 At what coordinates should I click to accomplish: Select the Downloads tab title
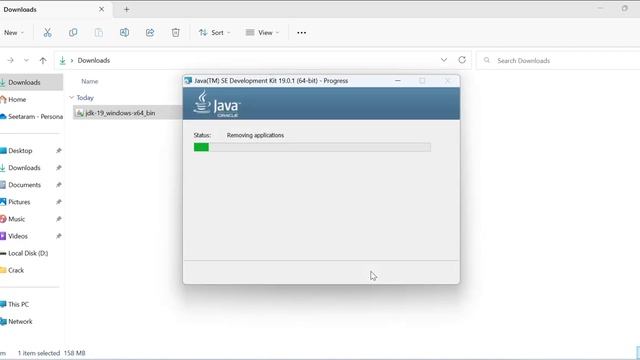(20, 9)
